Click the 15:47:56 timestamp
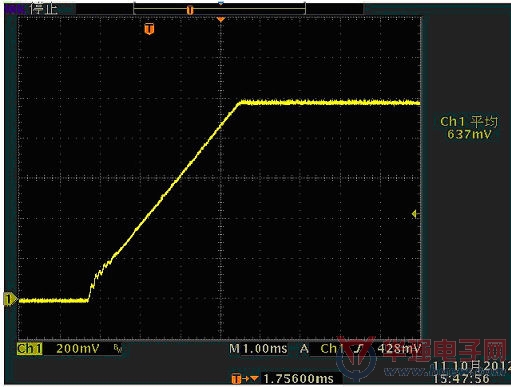Image resolution: width=511 pixels, height=387 pixels. (461, 379)
